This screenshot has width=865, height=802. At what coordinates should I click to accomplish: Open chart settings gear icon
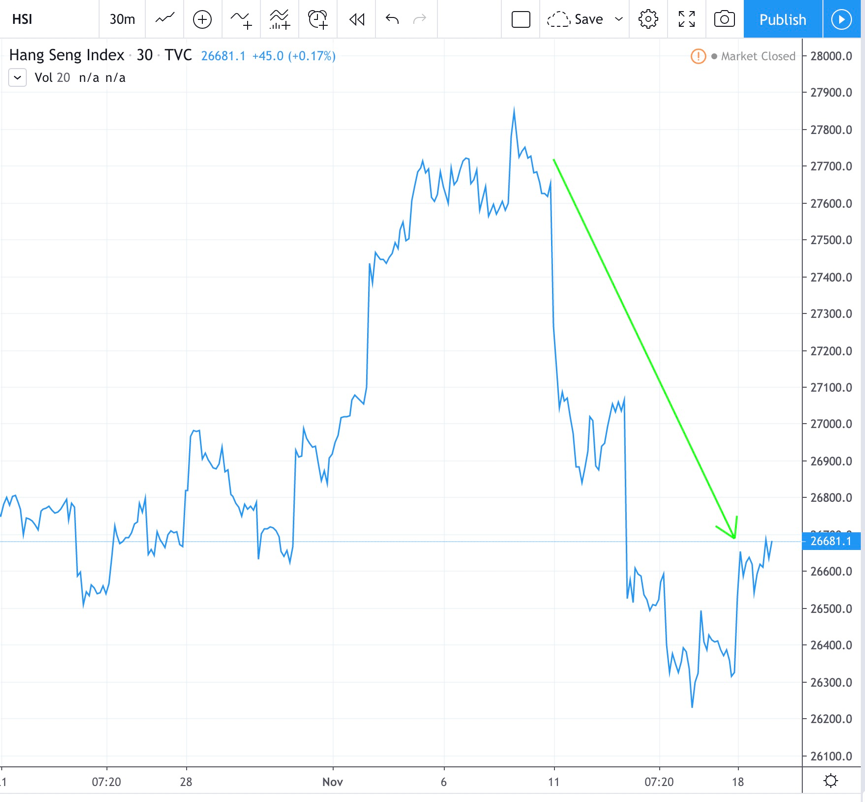pos(648,19)
